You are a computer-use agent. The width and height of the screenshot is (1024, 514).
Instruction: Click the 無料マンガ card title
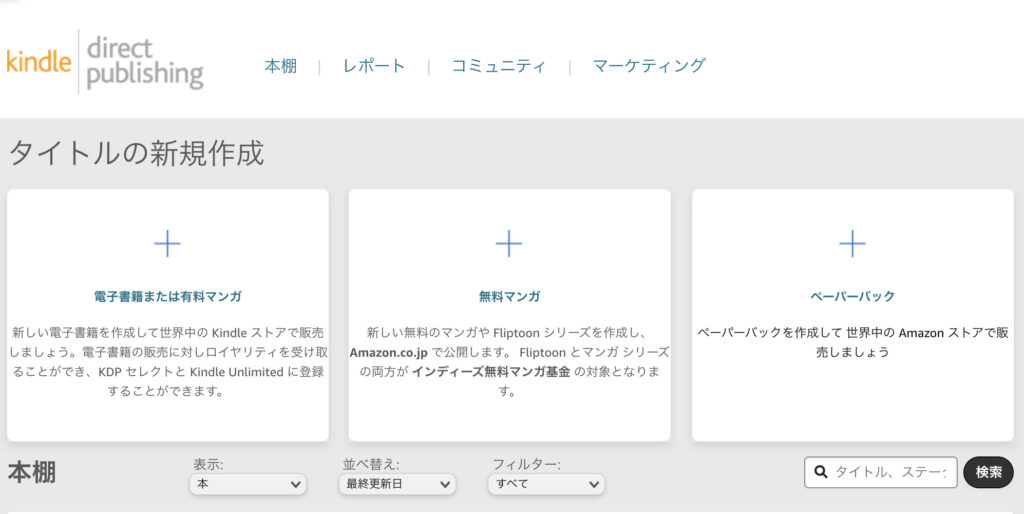click(509, 297)
